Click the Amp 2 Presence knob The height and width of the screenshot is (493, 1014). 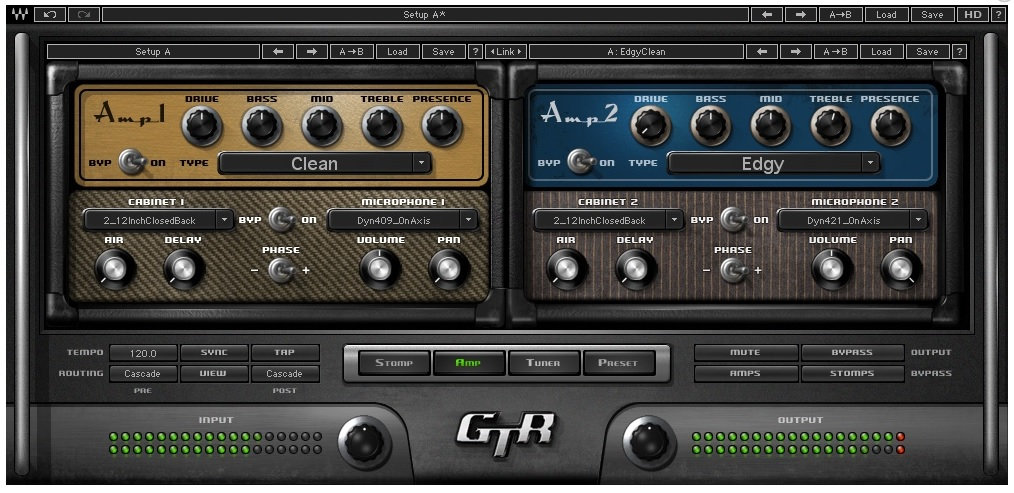[x=890, y=126]
